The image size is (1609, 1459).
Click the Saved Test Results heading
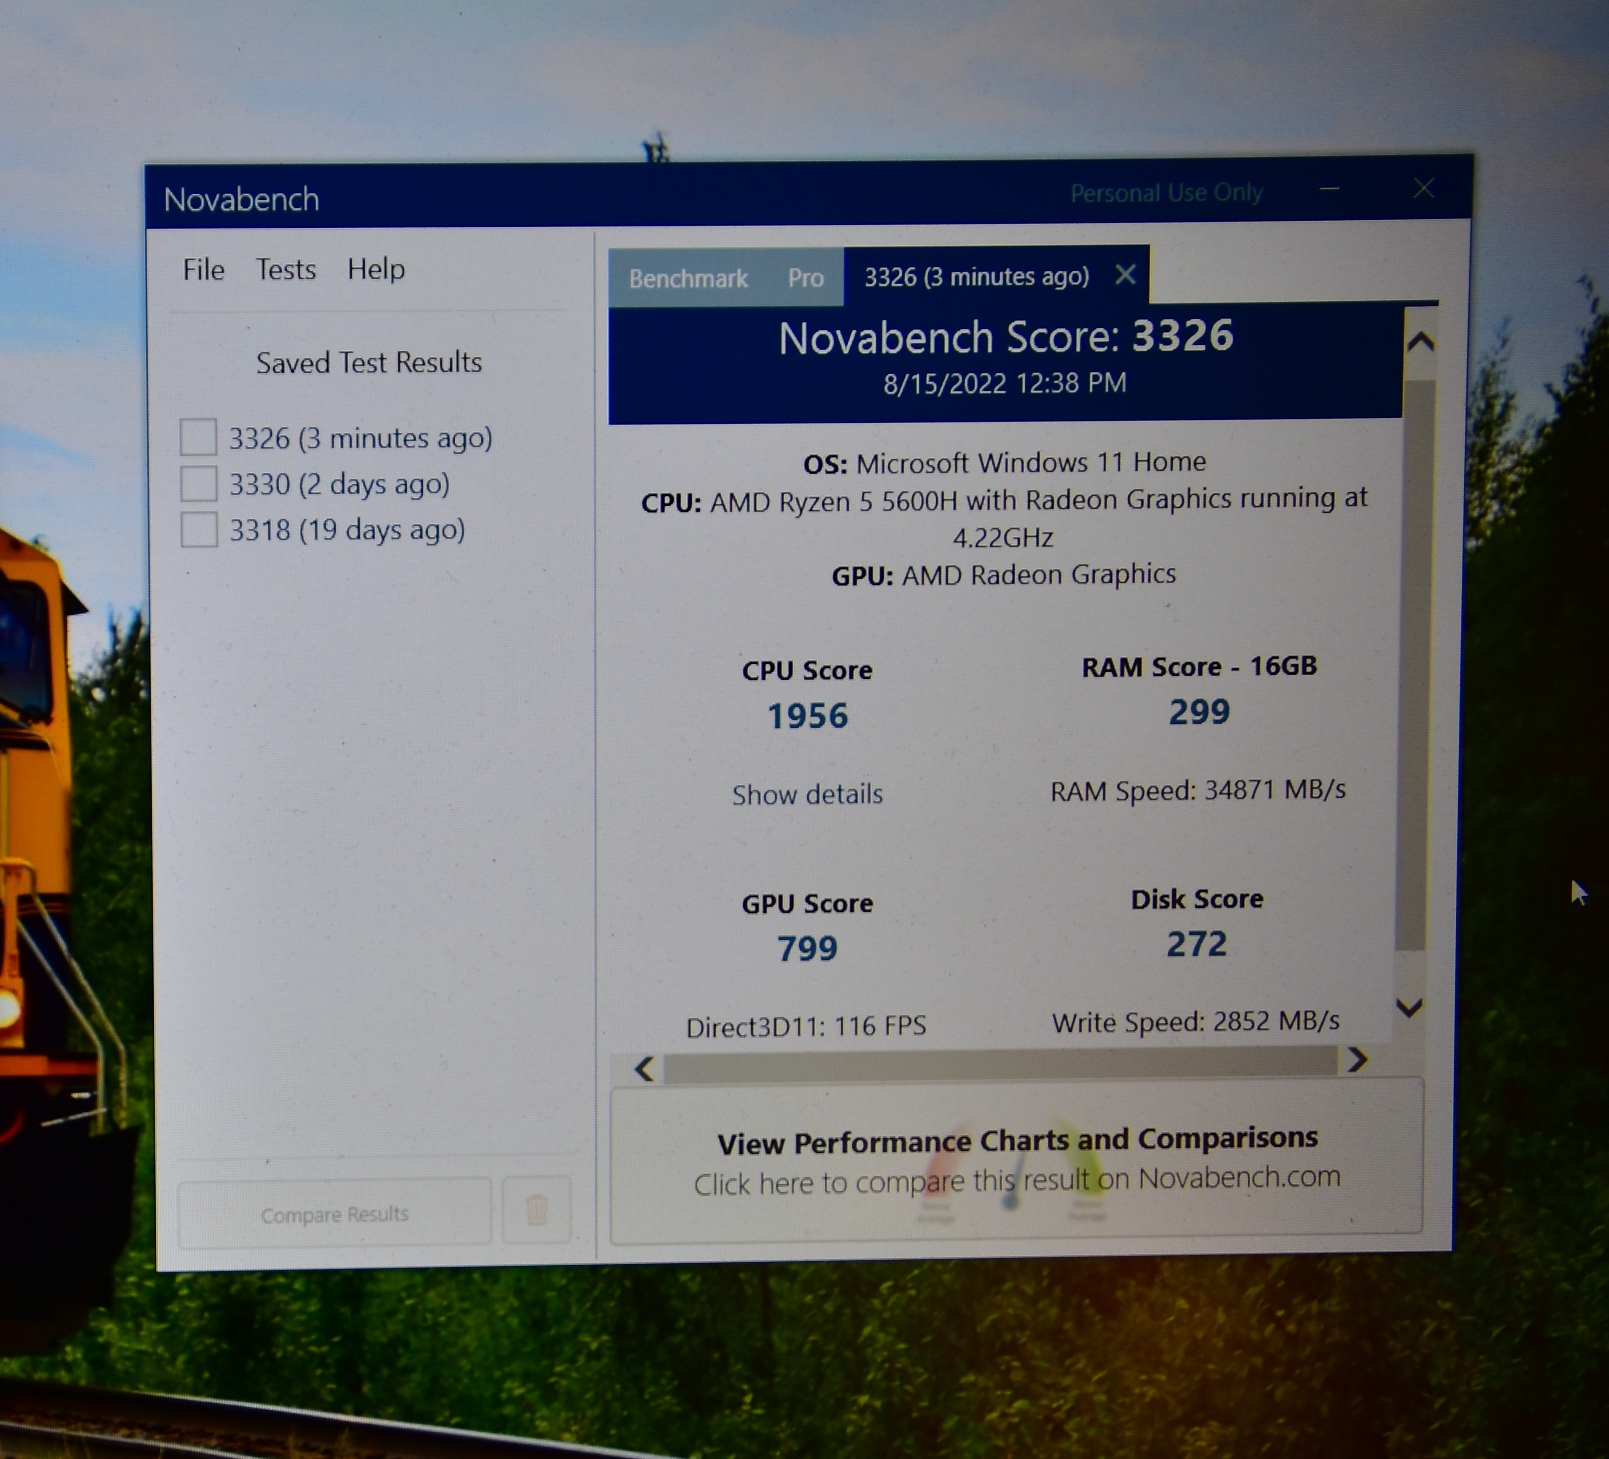tap(369, 362)
